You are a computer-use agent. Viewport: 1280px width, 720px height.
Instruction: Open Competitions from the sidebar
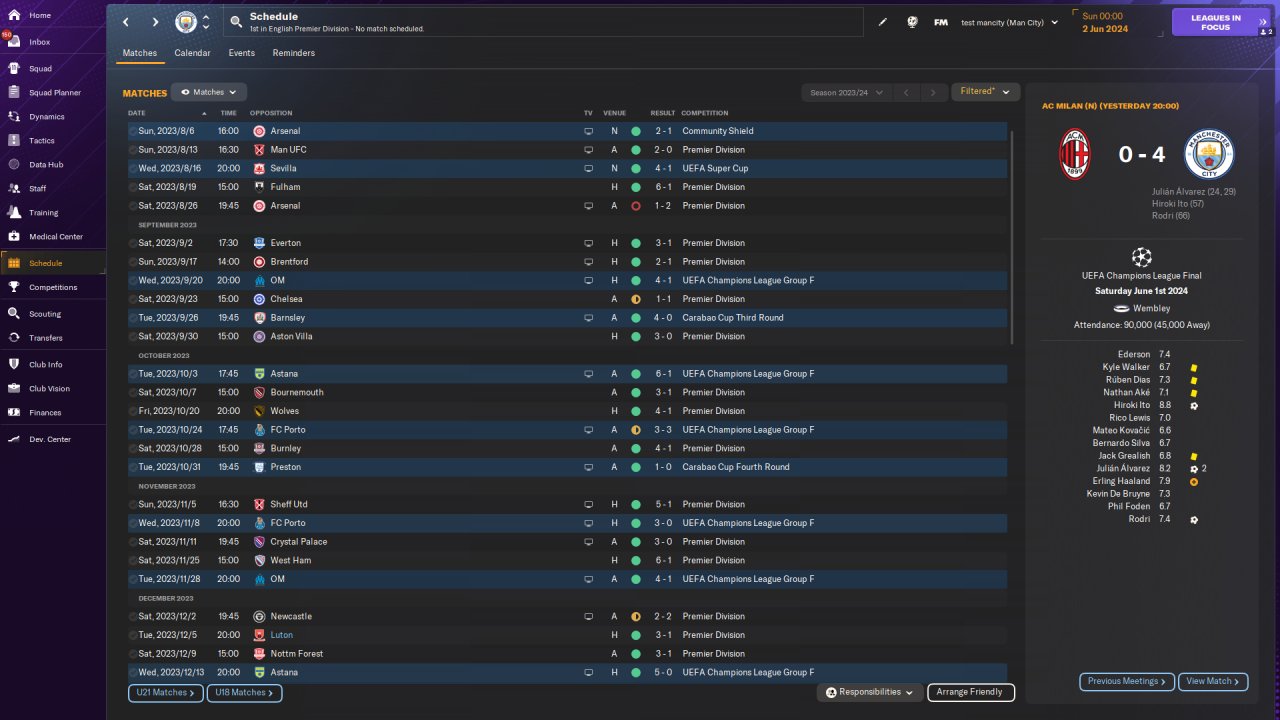pos(53,287)
